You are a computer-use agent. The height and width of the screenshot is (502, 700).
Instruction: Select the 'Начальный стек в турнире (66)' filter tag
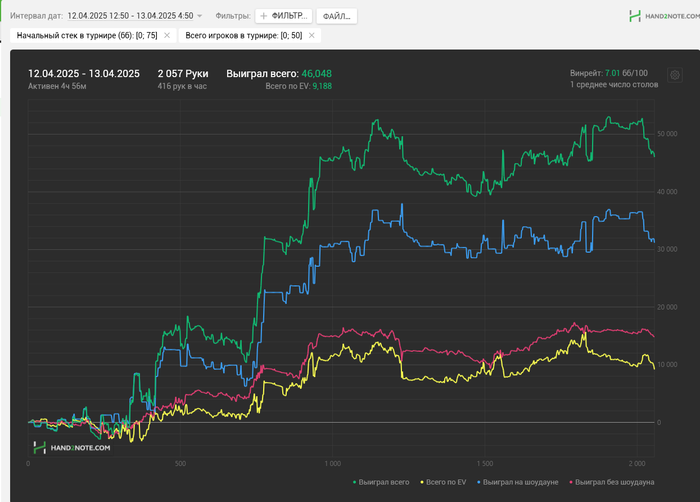click(87, 35)
